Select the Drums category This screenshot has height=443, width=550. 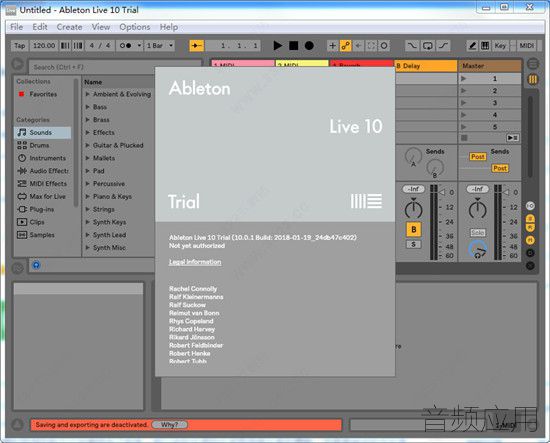[x=42, y=145]
